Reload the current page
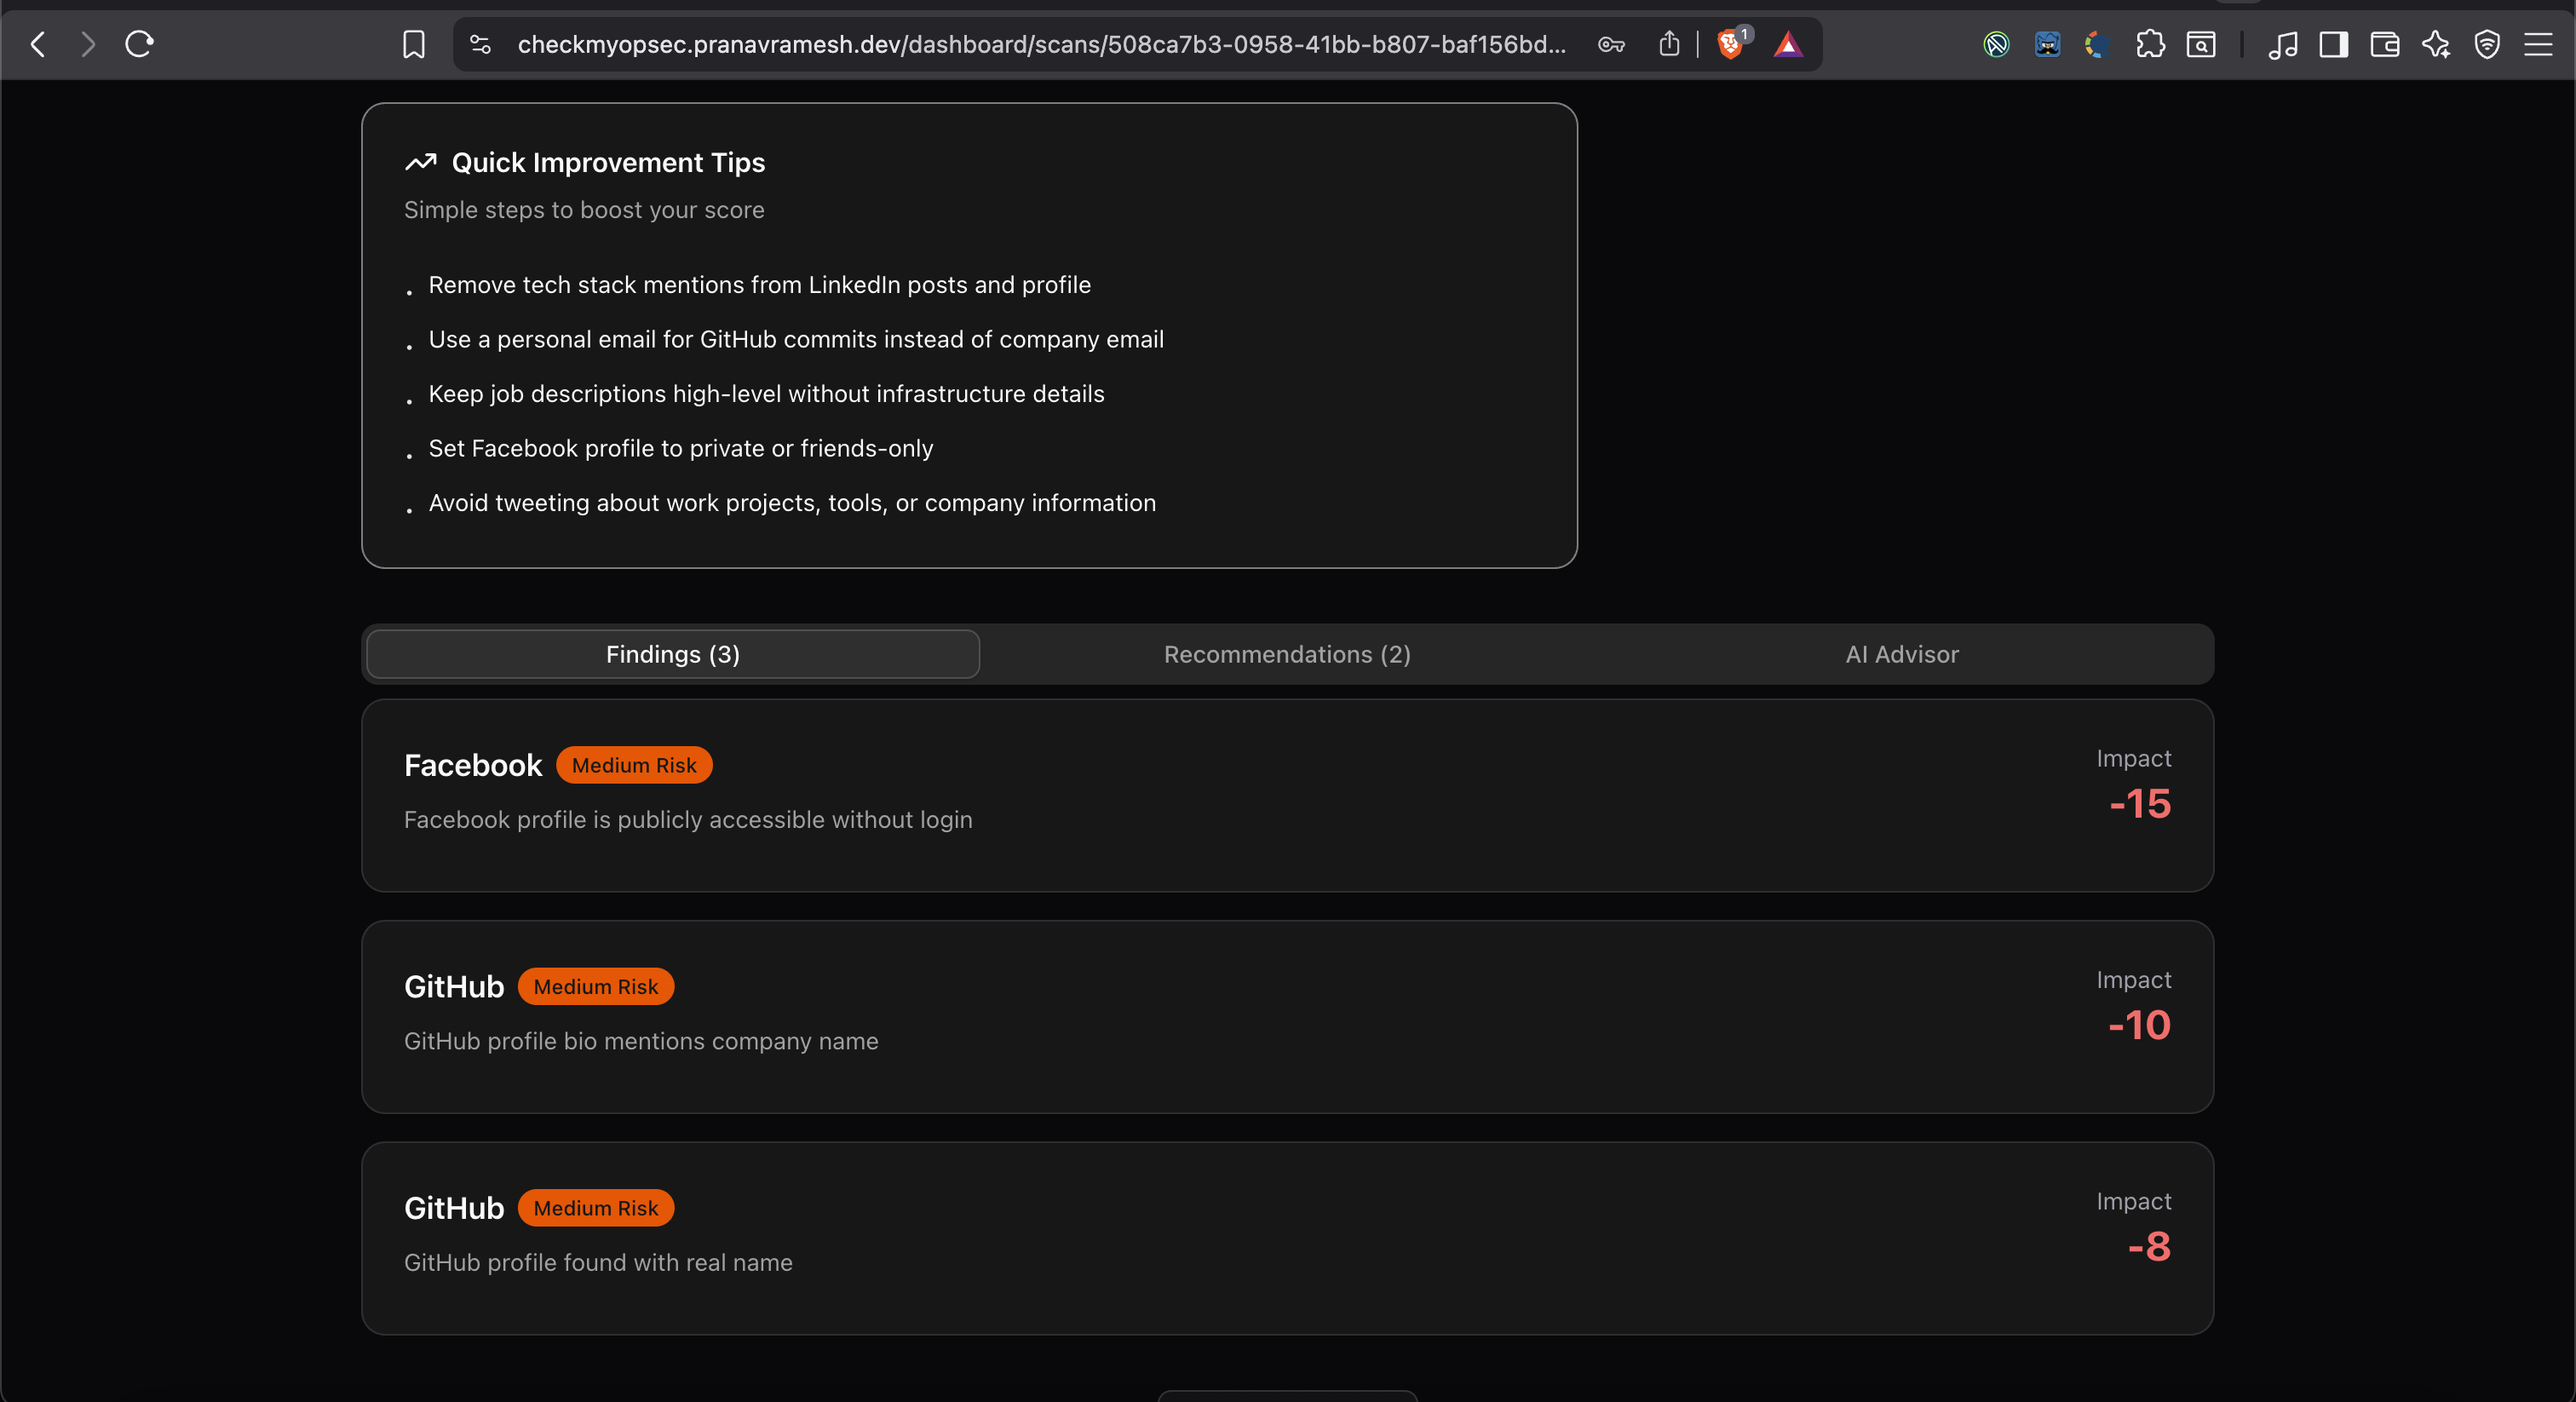Image resolution: width=2576 pixels, height=1402 pixels. click(x=139, y=44)
